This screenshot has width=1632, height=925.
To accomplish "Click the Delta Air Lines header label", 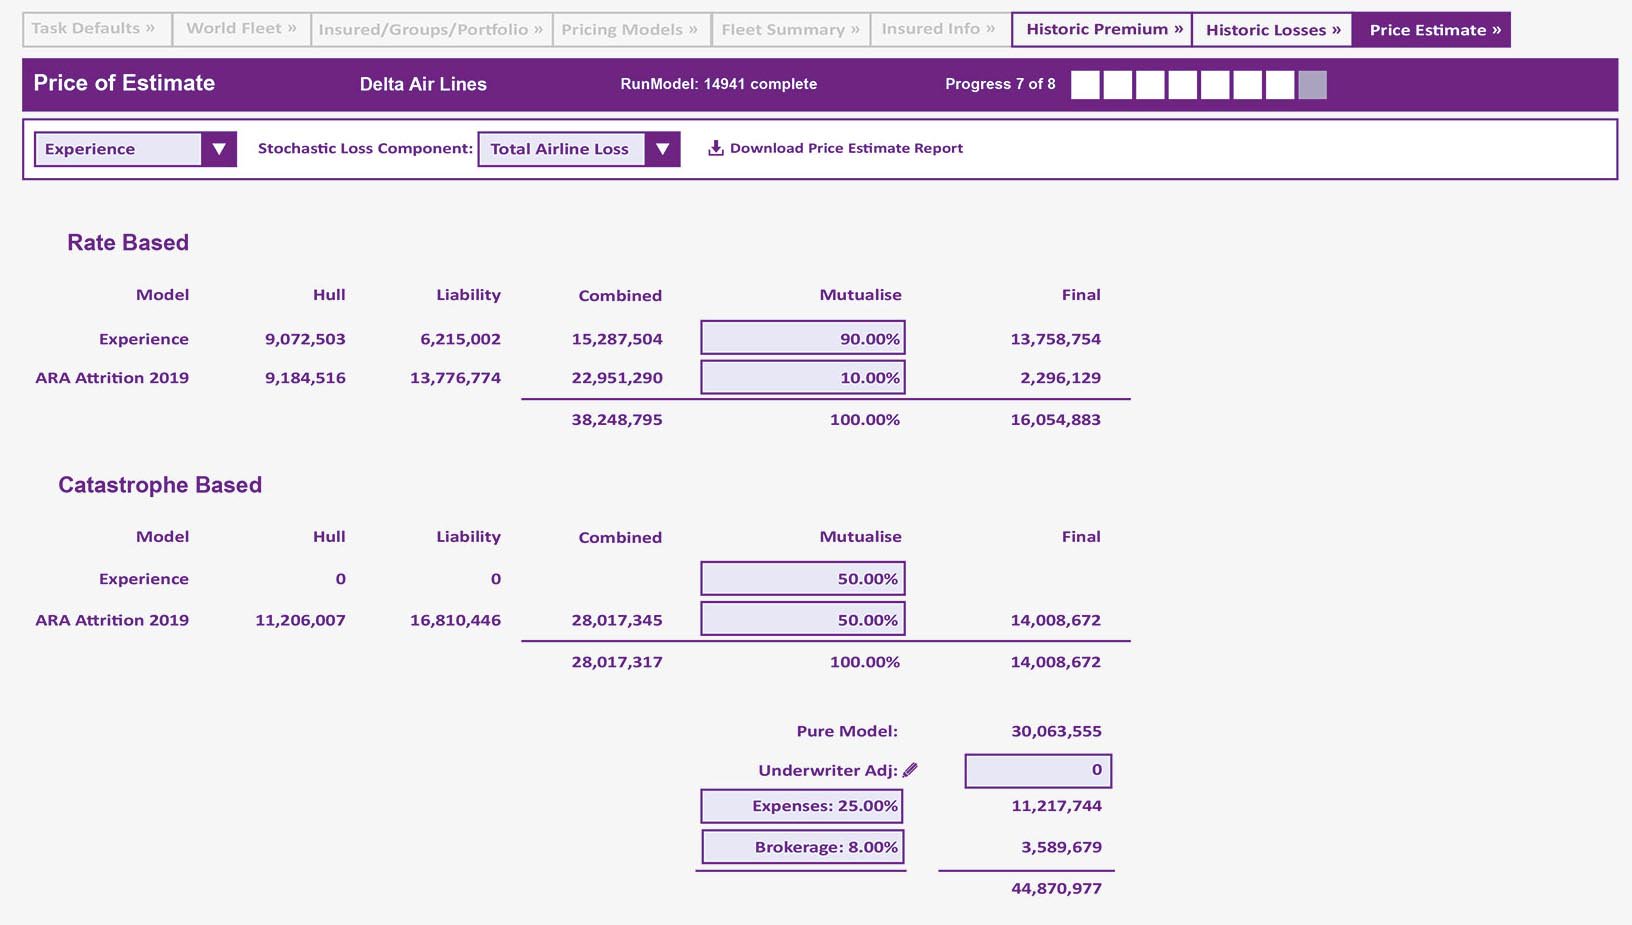I will 423,84.
